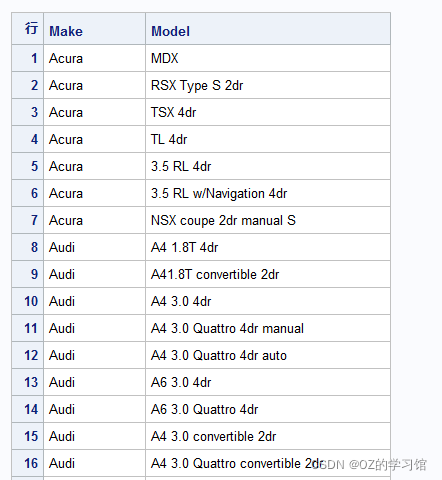
Task: Click row number 16
Action: click(x=27, y=463)
